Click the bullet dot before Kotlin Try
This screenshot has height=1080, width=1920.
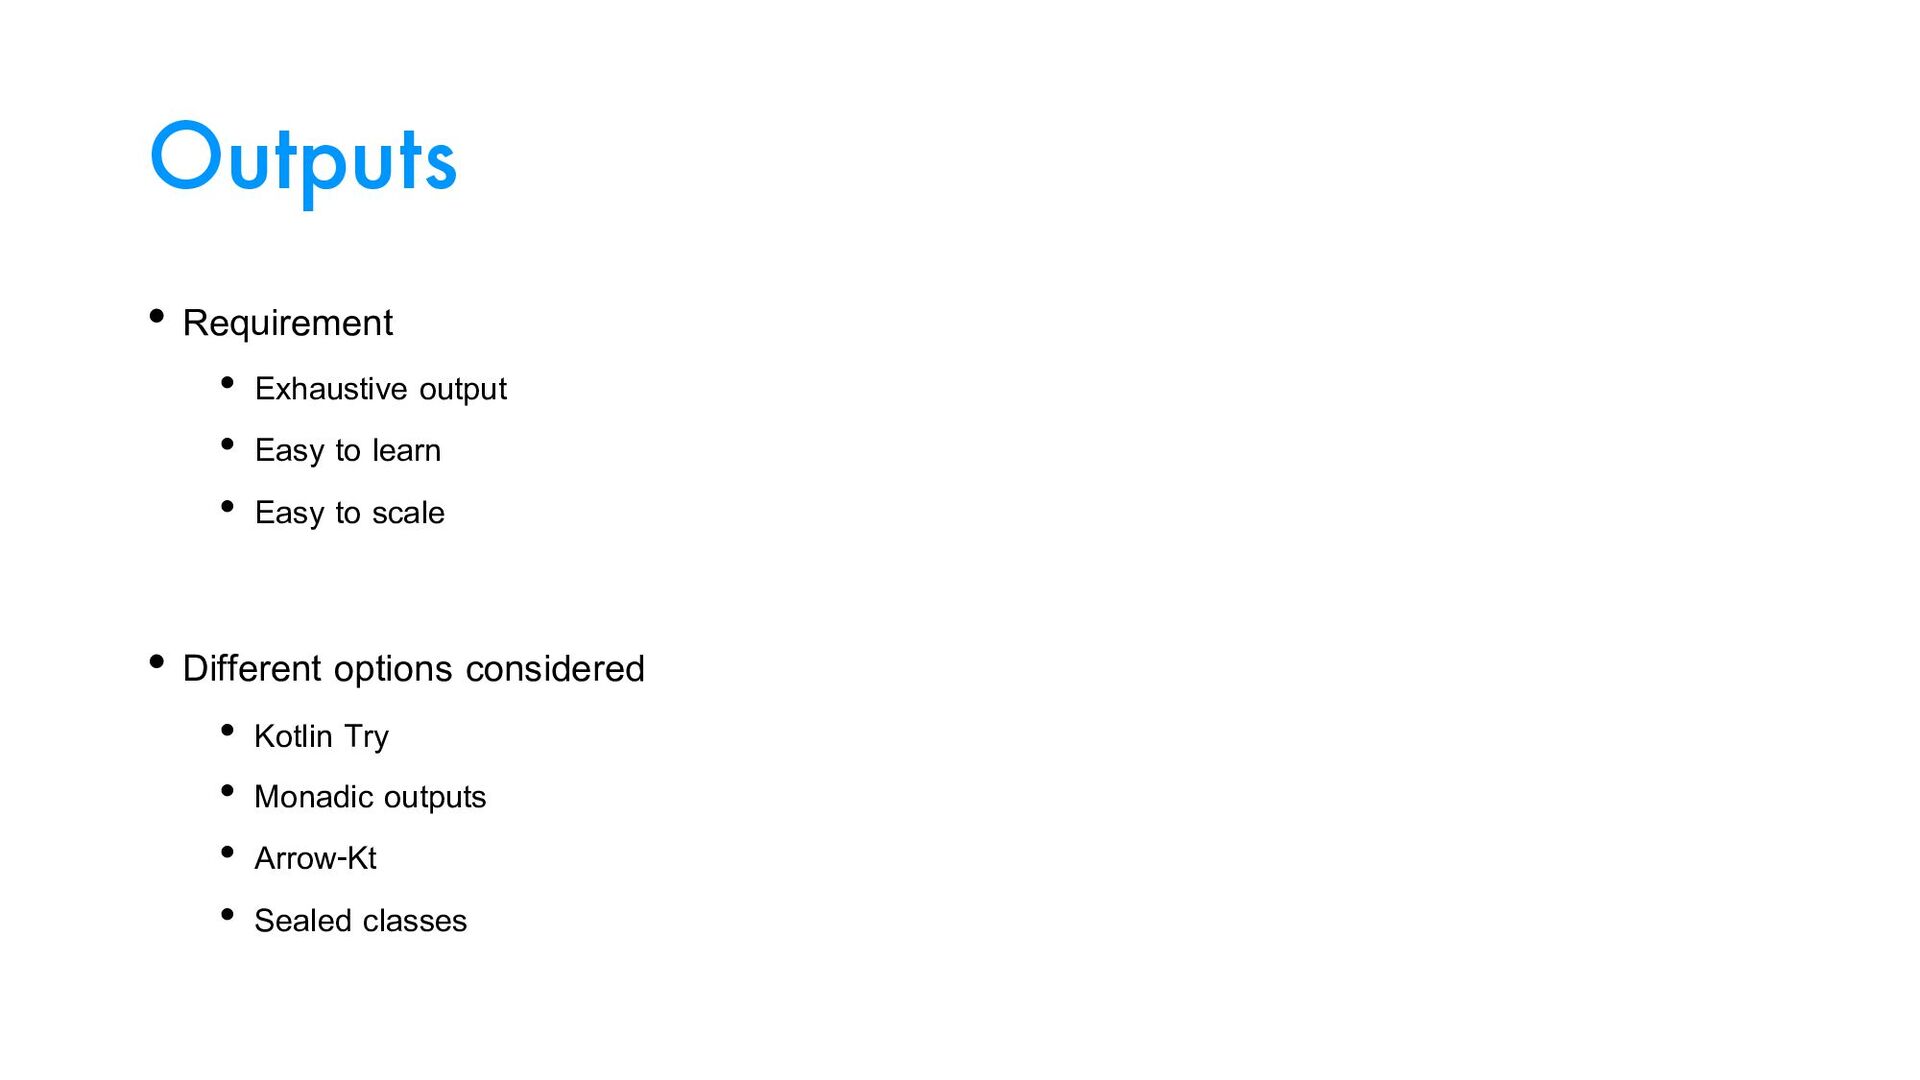[x=228, y=731]
